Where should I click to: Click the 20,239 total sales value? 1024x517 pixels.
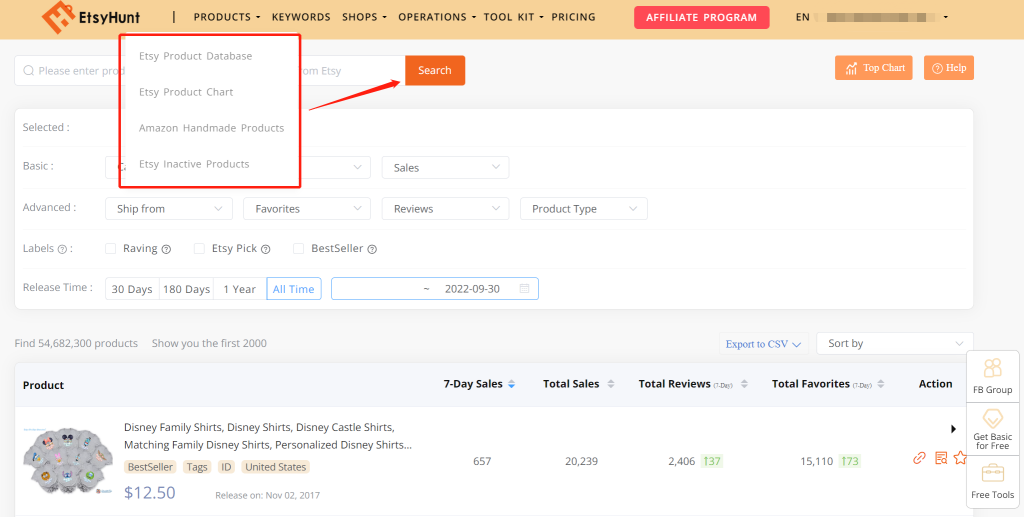coord(581,461)
